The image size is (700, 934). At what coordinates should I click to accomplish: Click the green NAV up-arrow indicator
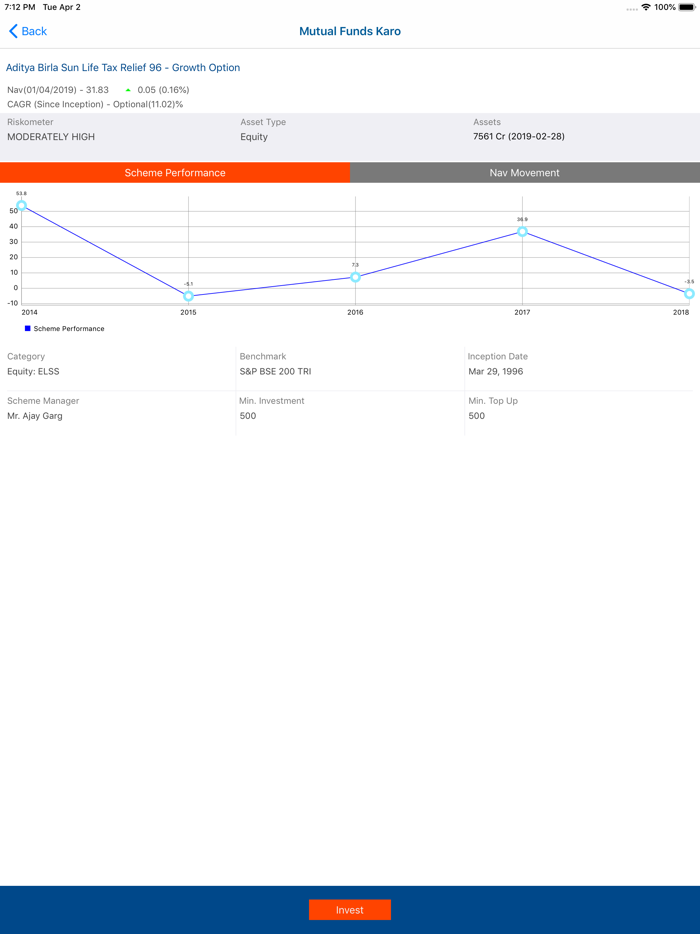(128, 90)
